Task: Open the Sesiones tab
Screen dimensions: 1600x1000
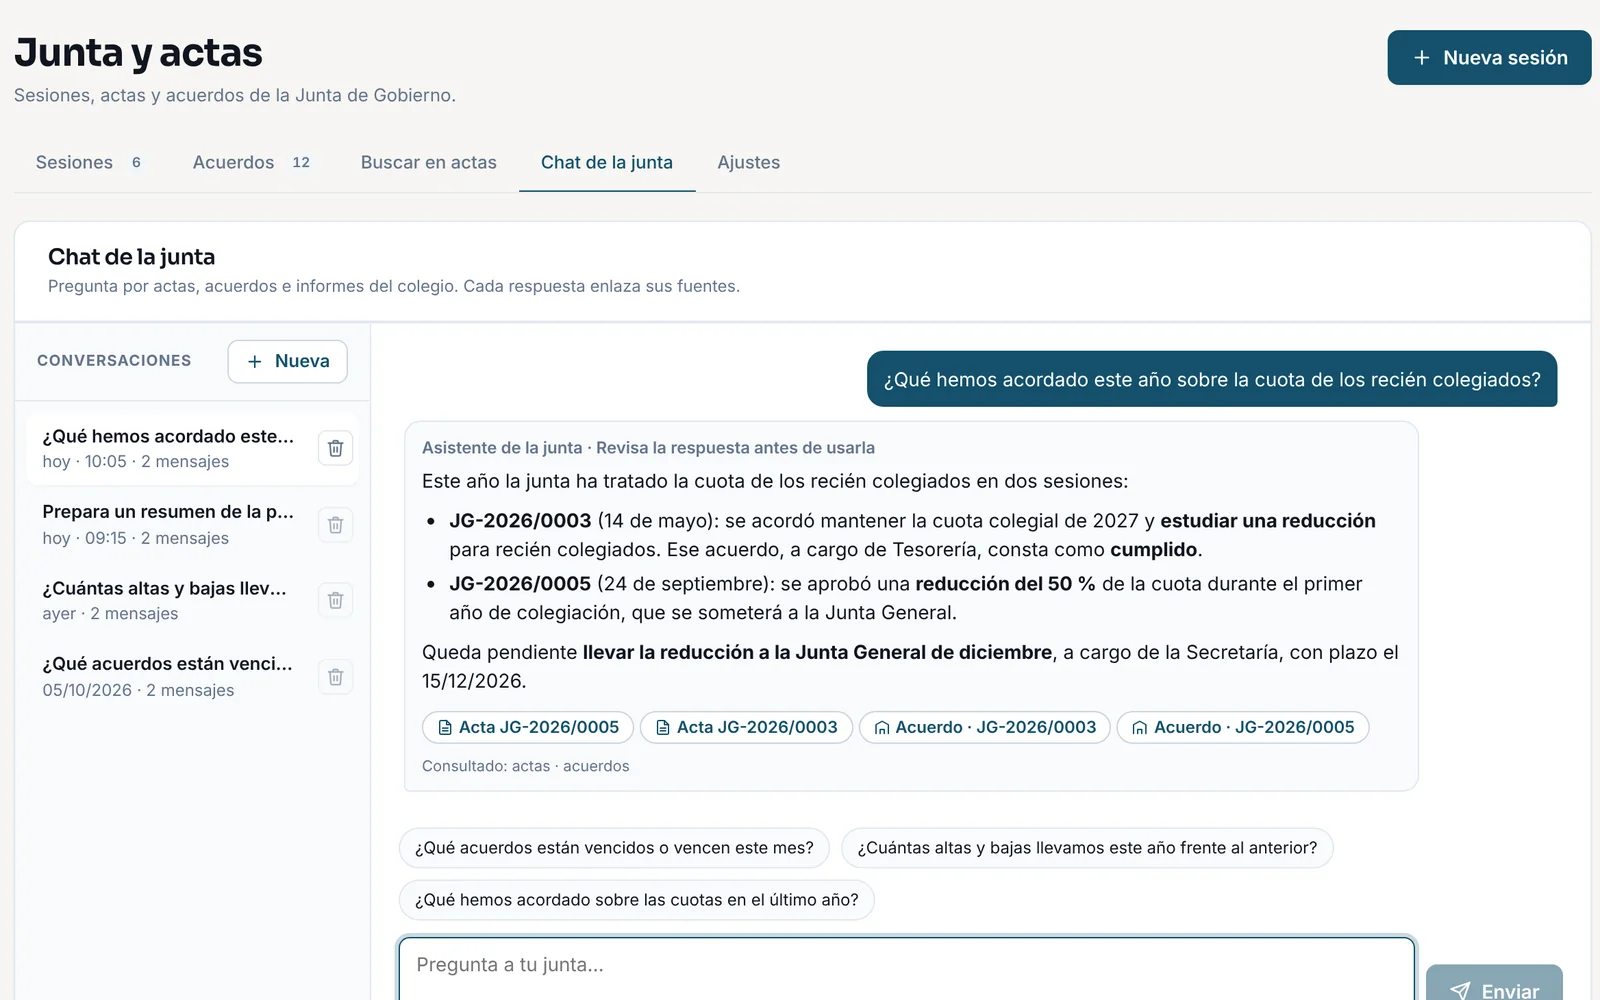Action: point(90,162)
